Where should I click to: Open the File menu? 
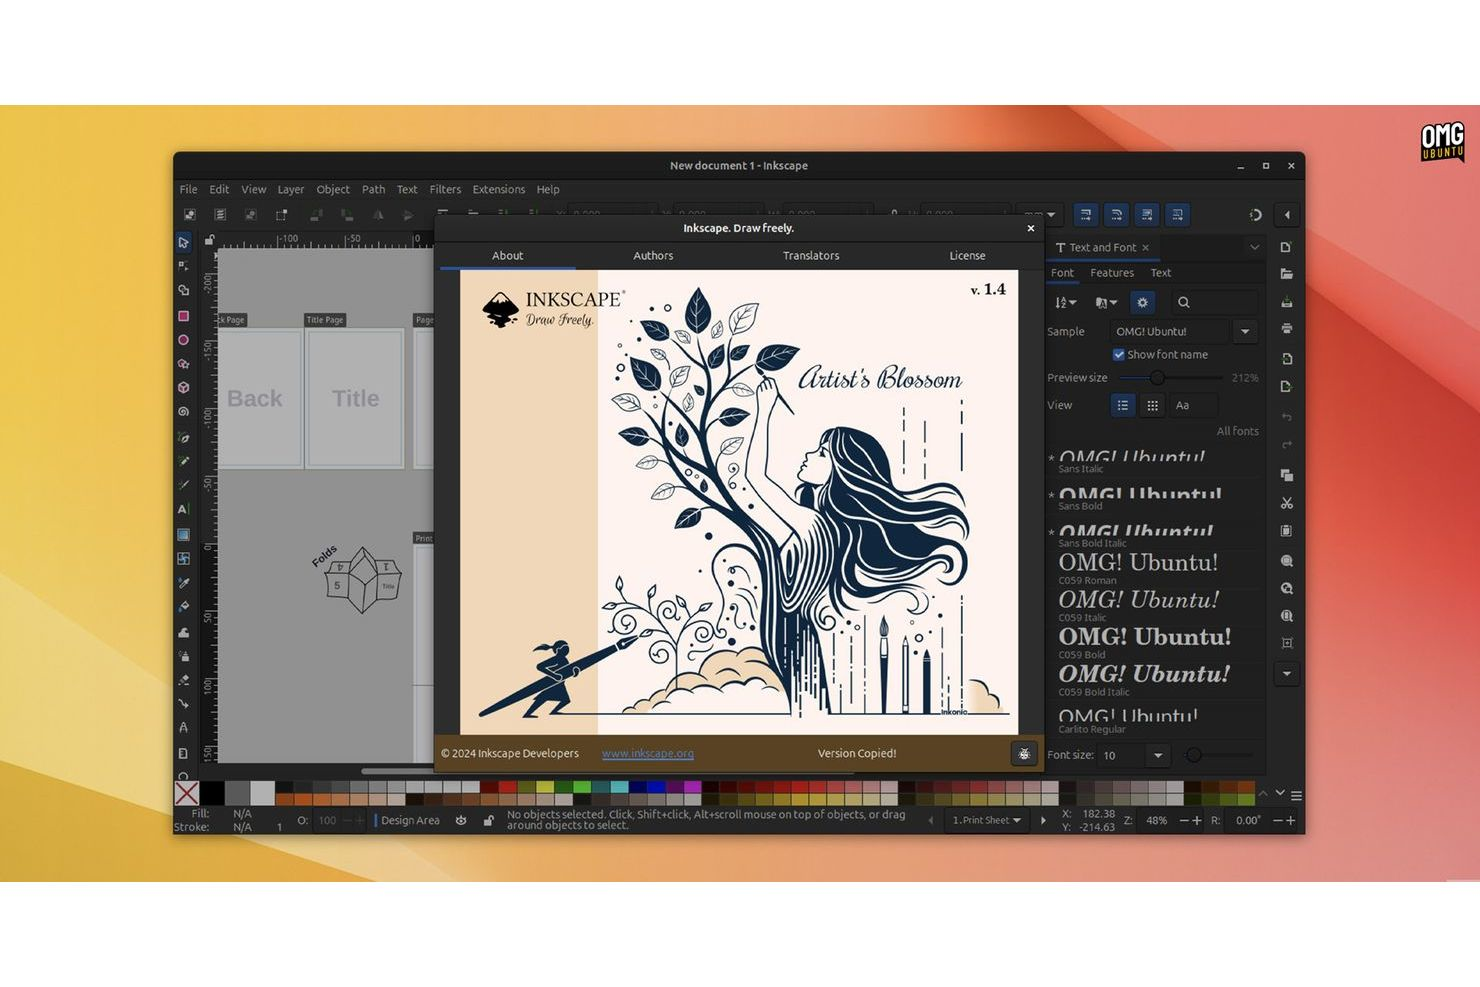(x=188, y=189)
